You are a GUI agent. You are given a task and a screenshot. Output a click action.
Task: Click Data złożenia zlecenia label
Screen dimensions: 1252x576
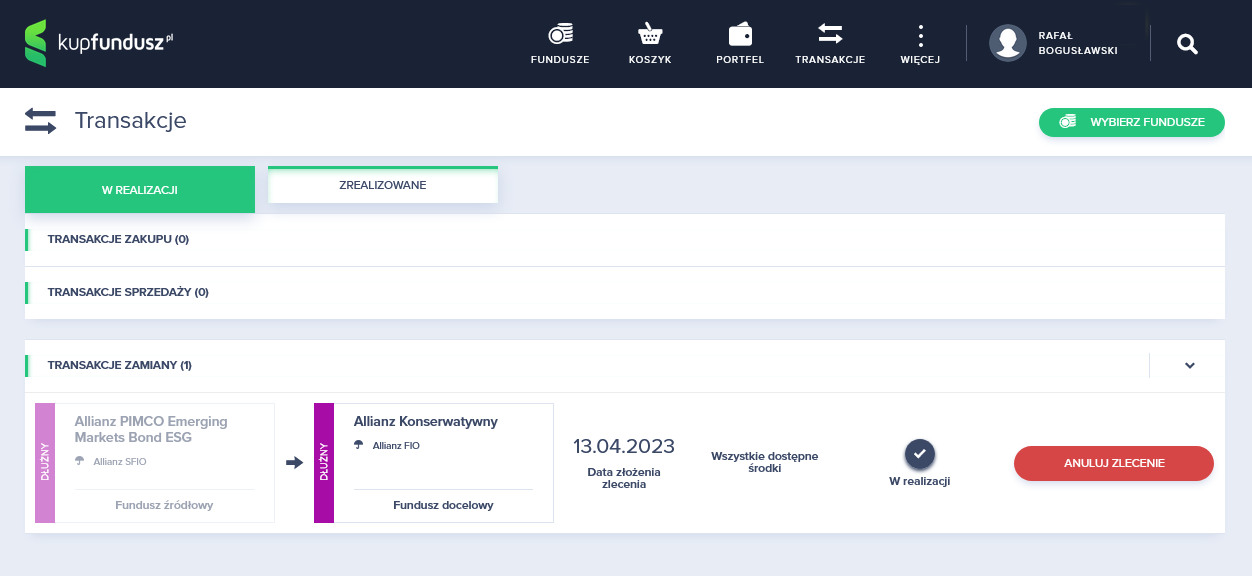[624, 478]
